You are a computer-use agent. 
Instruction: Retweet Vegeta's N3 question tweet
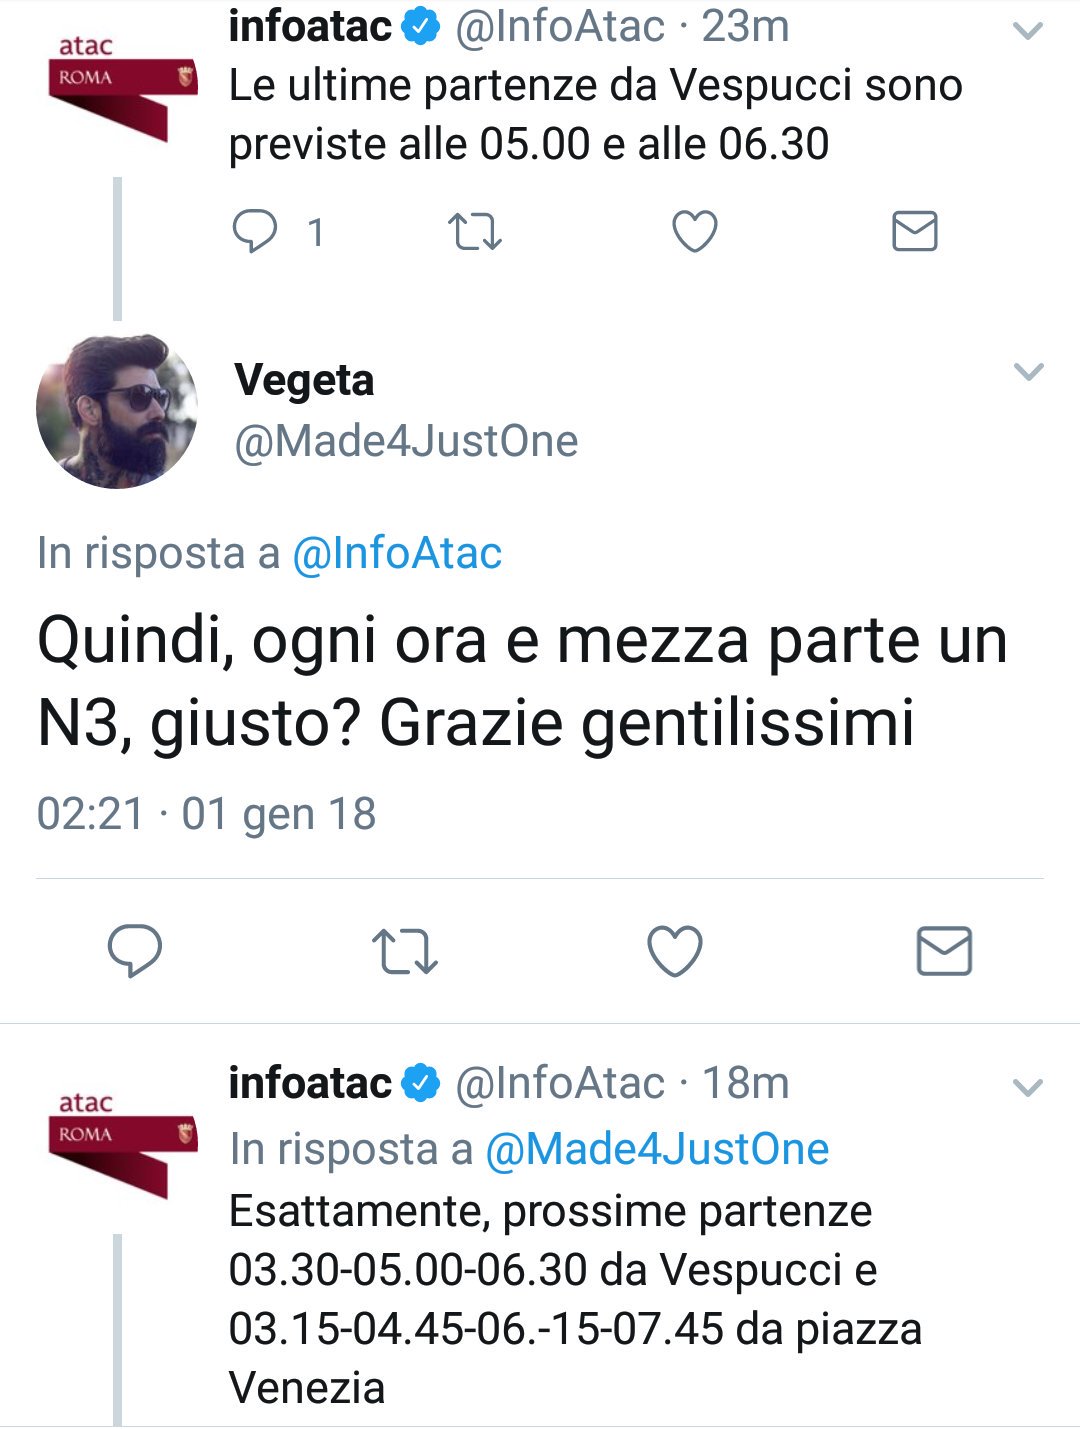(x=404, y=950)
